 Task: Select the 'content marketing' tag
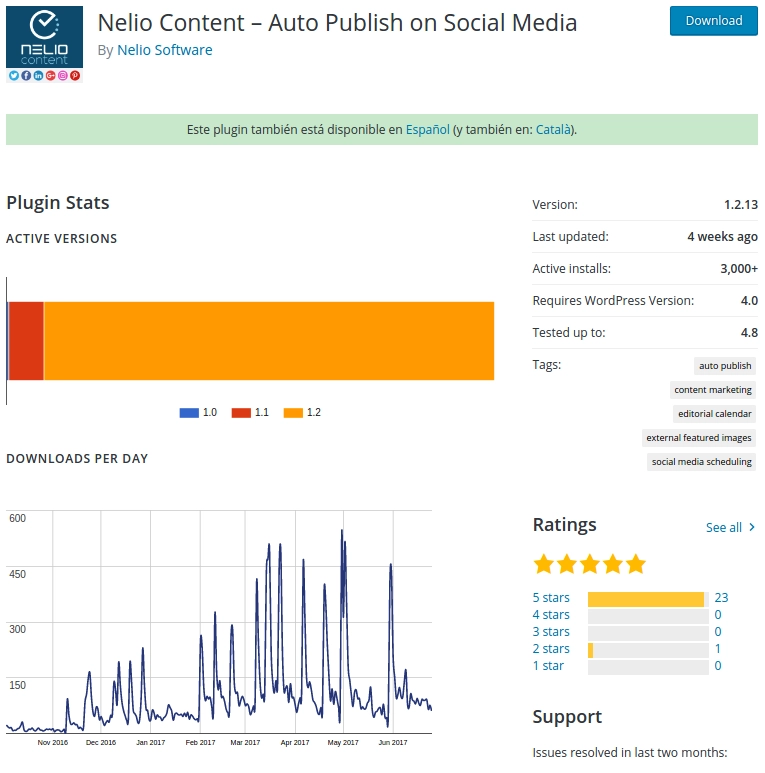coord(713,390)
